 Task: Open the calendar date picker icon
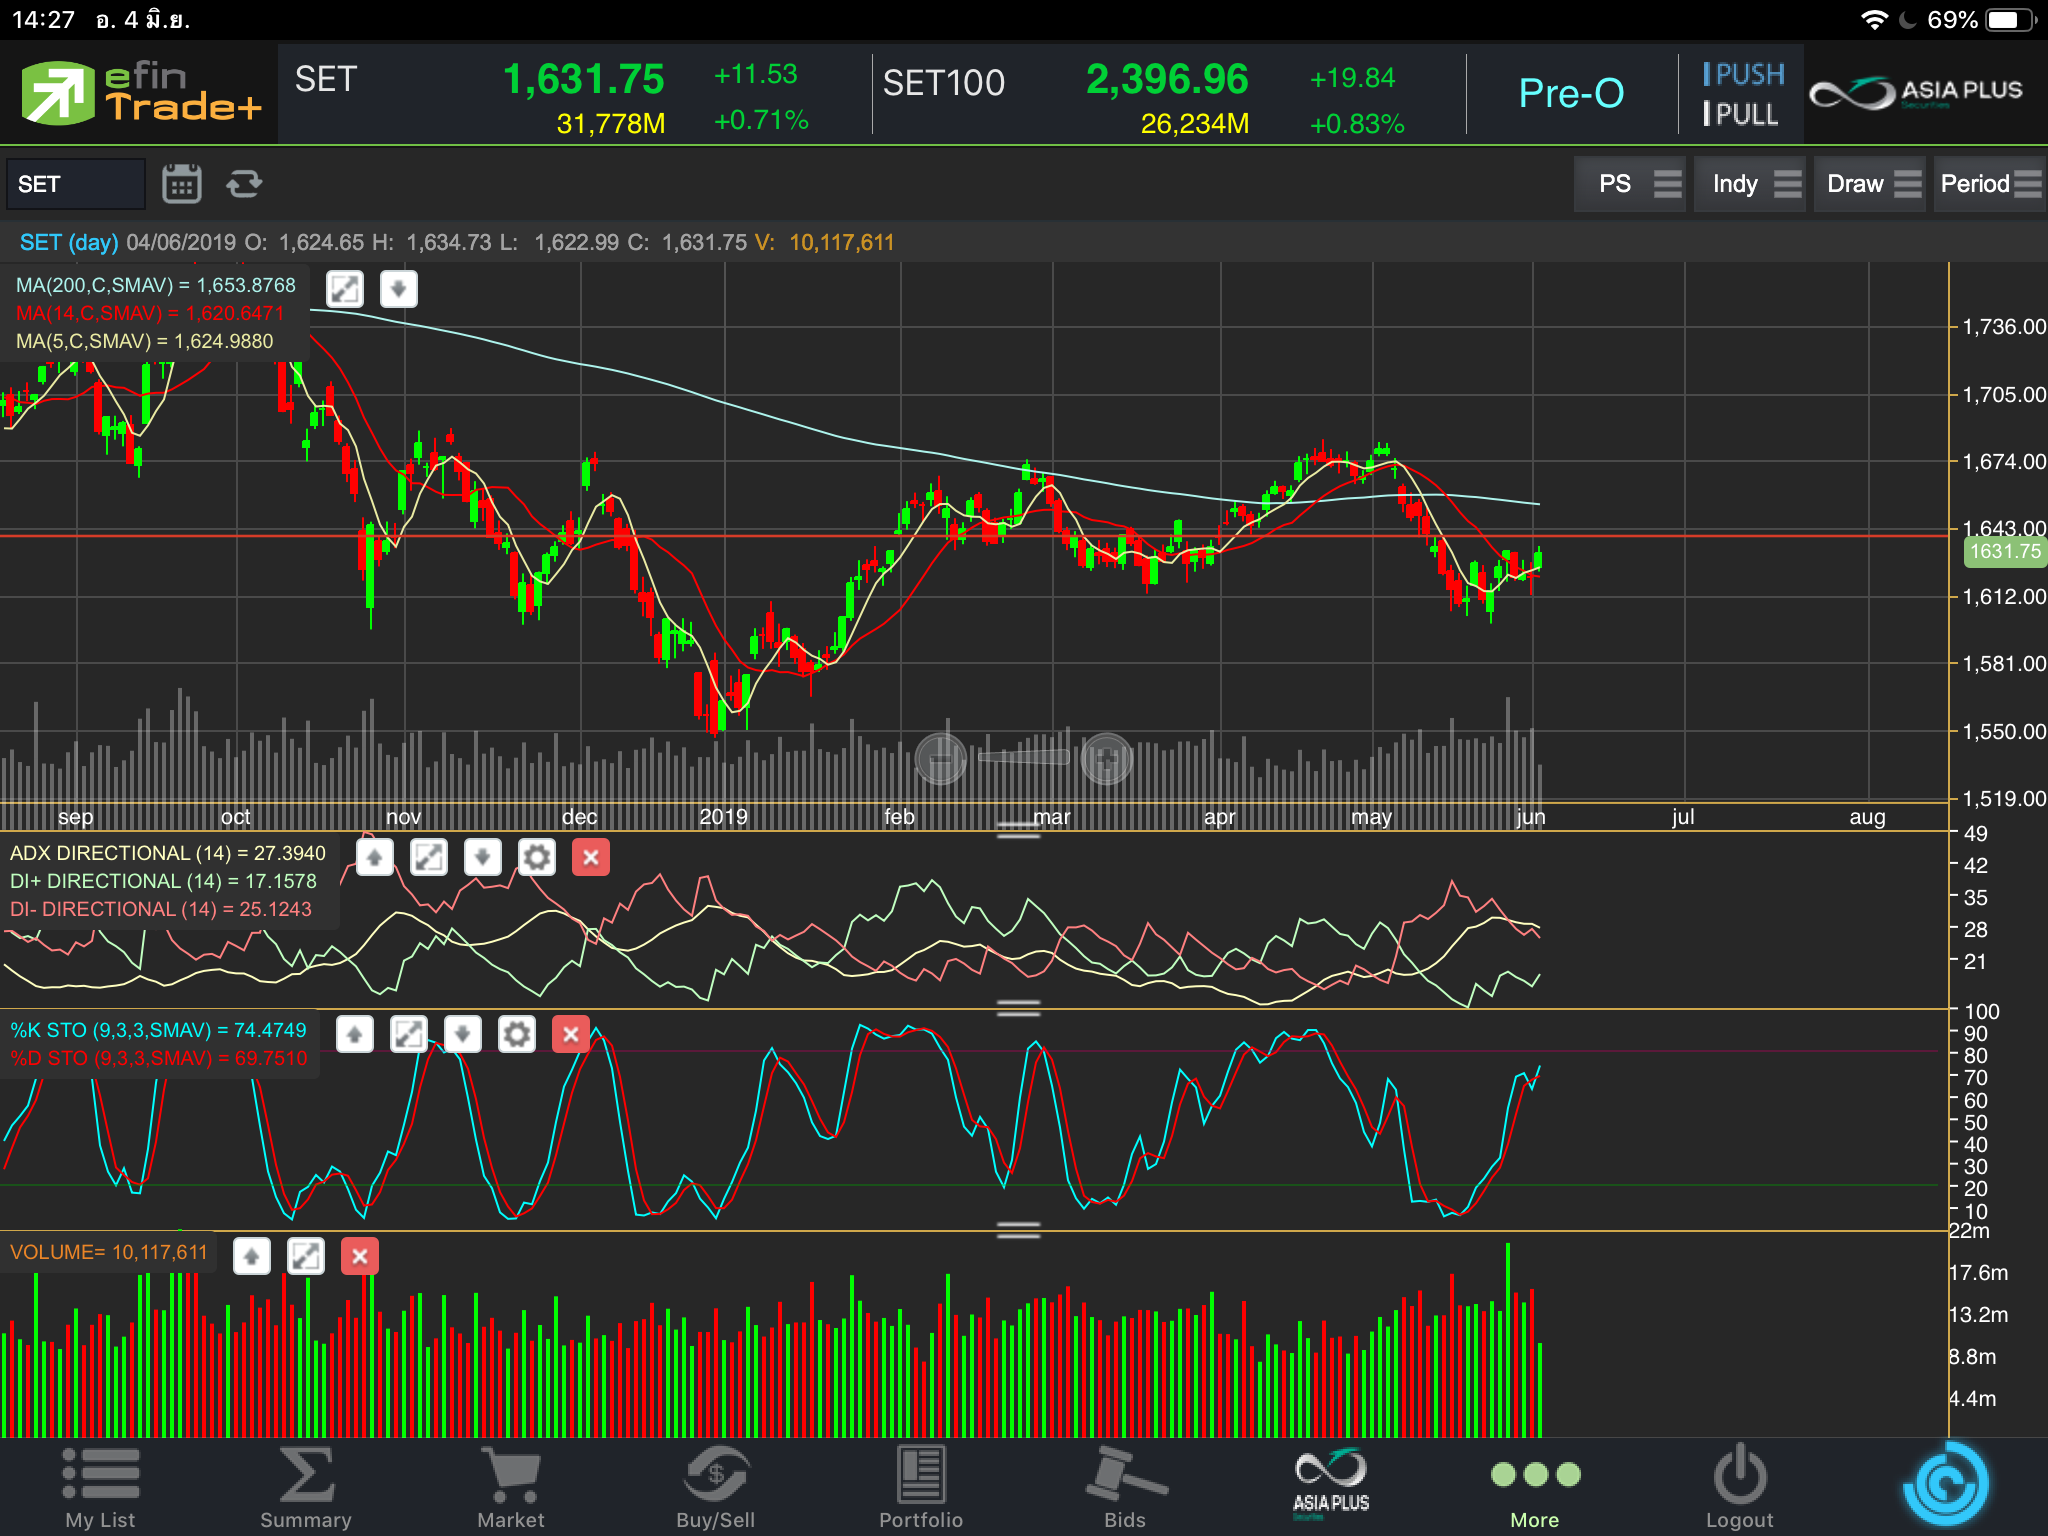(x=181, y=184)
